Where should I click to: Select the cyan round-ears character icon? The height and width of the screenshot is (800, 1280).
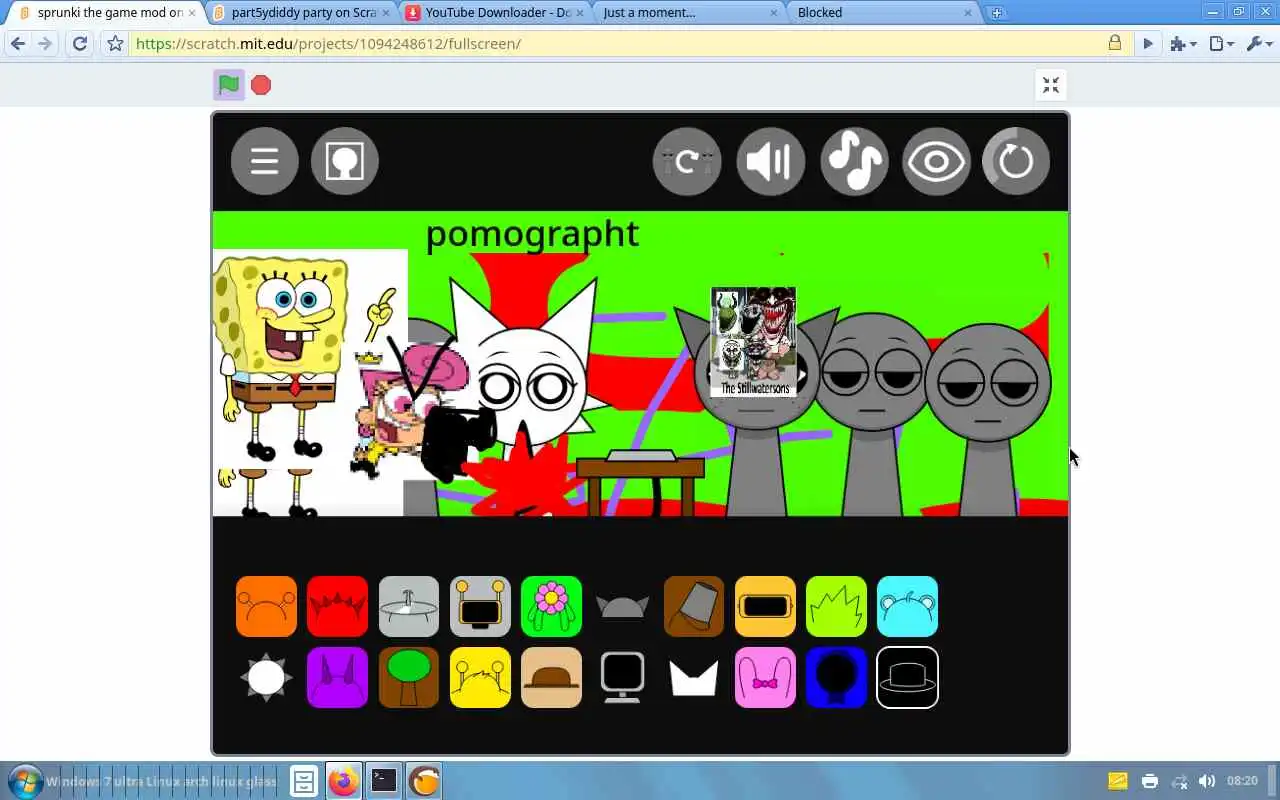click(907, 606)
